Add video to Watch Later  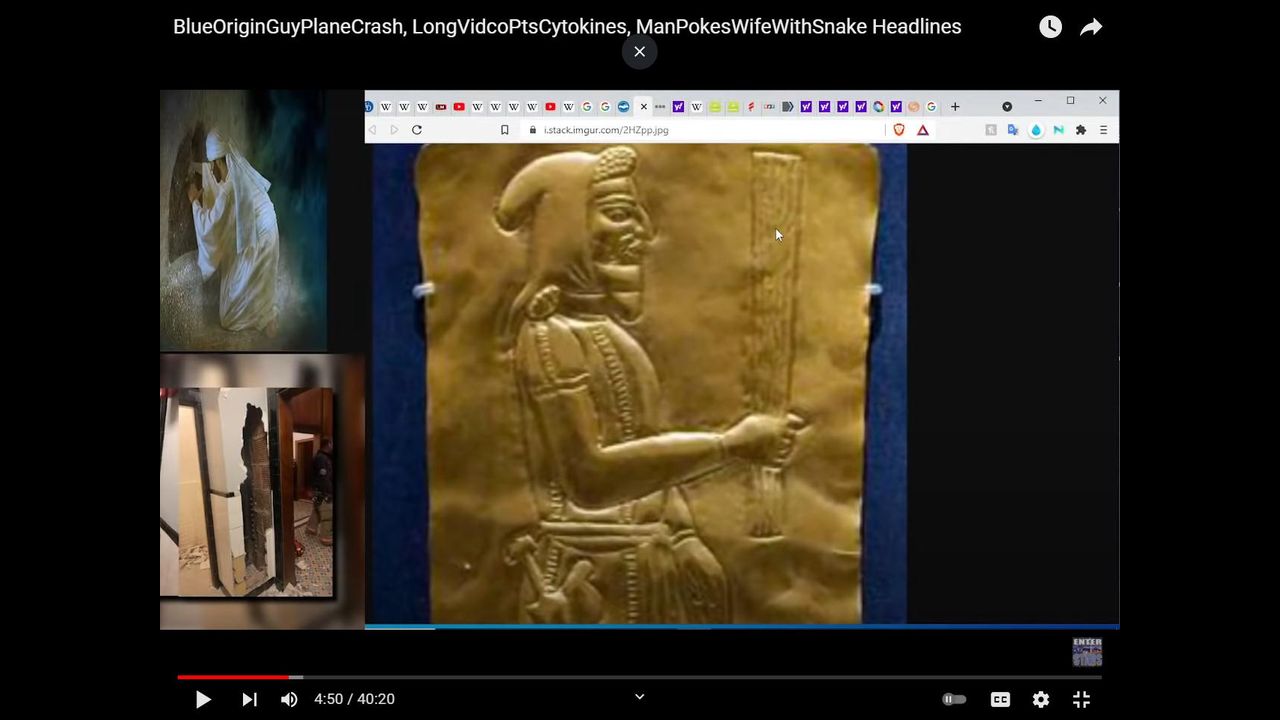(1050, 27)
